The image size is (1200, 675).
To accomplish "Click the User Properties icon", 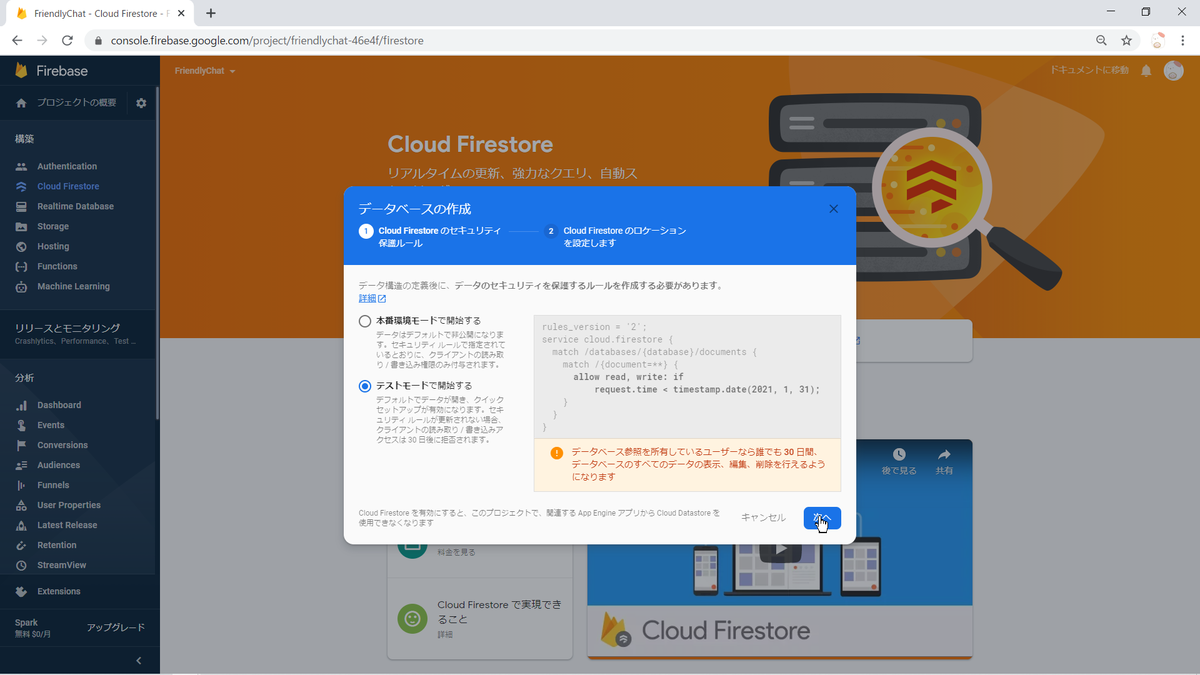I will pos(21,505).
